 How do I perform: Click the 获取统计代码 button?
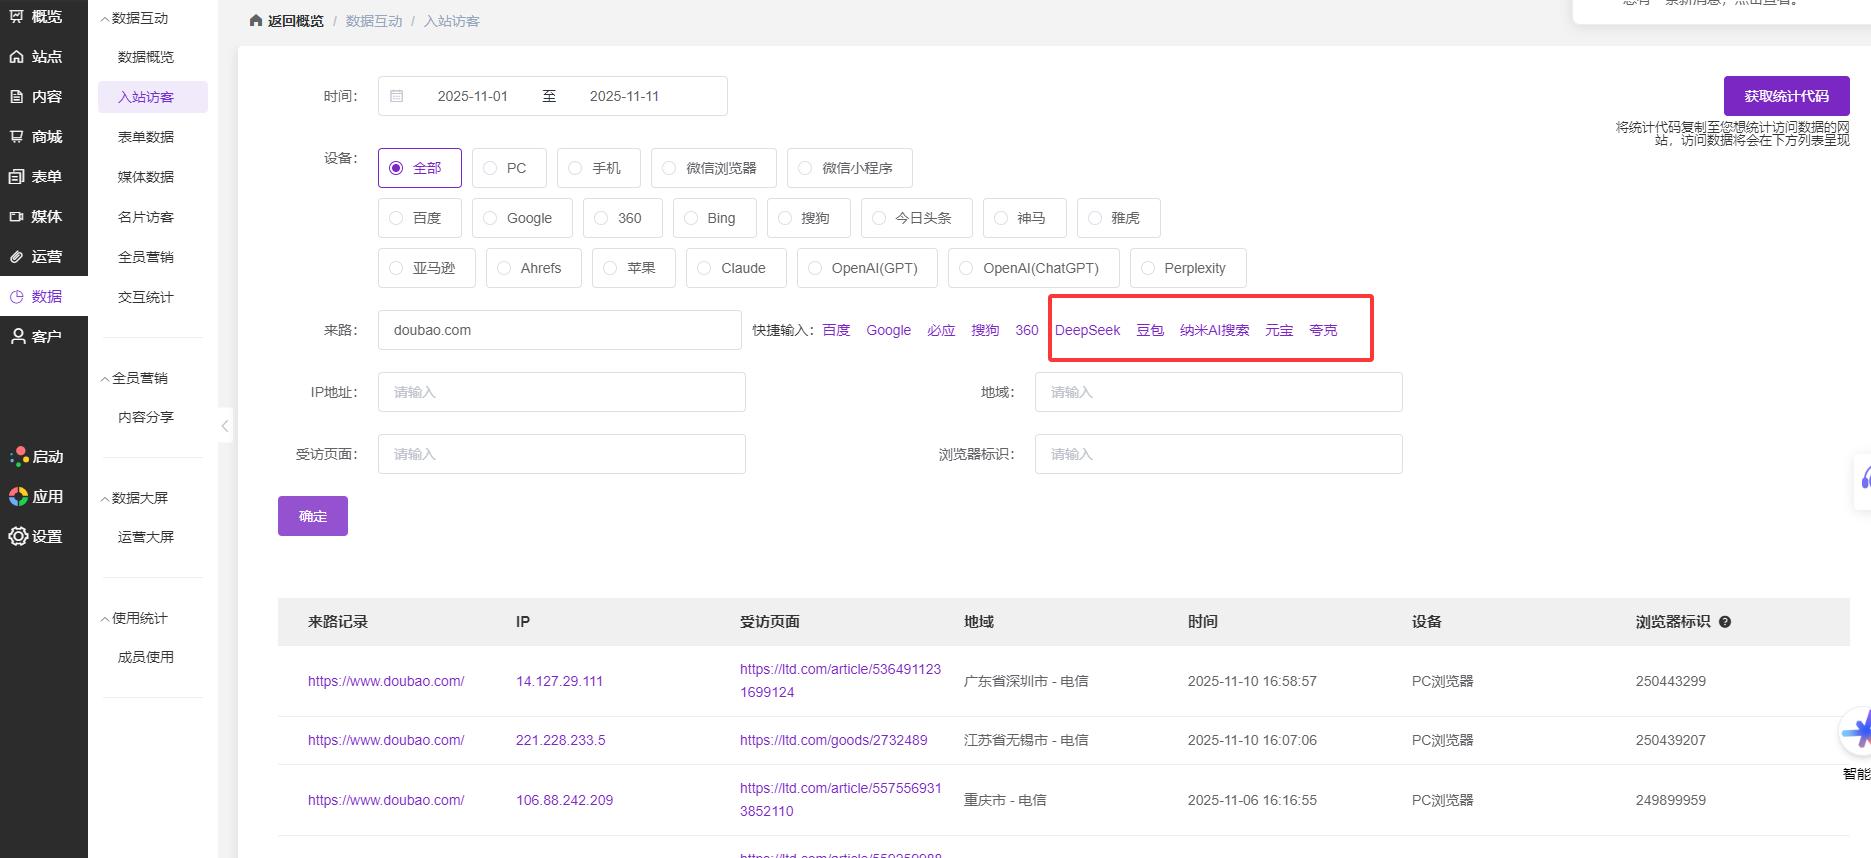tap(1786, 96)
